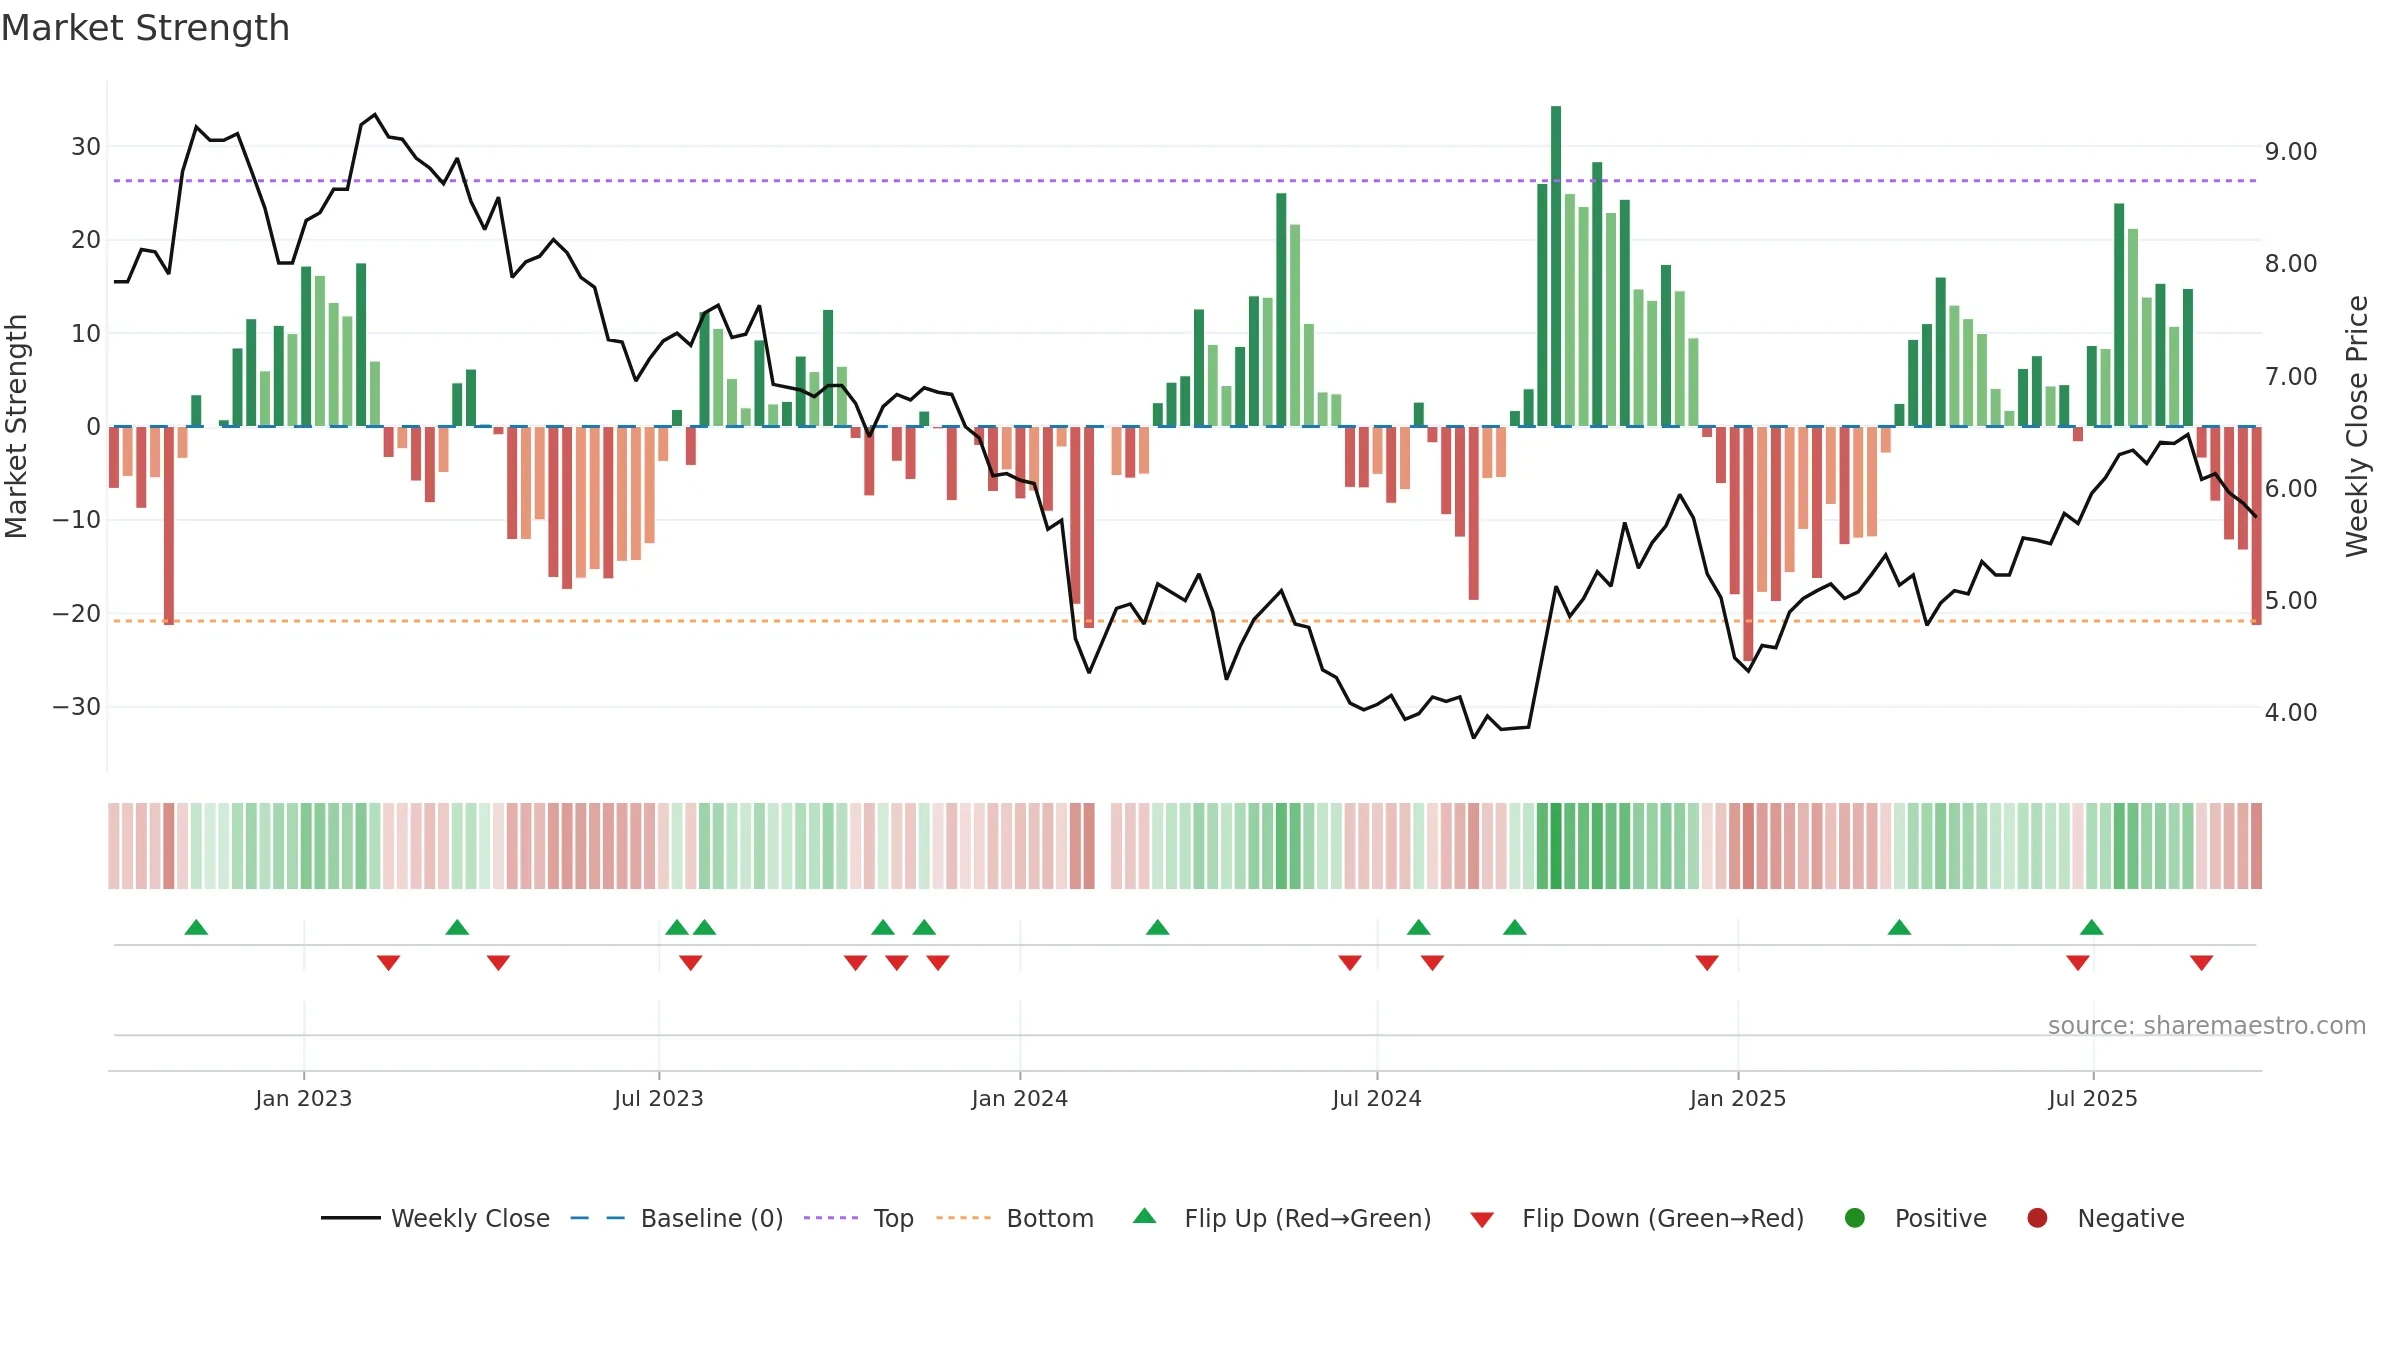Click the blue dashed Baseline legend sample
Image resolution: width=2400 pixels, height=1350 pixels.
coord(598,1218)
